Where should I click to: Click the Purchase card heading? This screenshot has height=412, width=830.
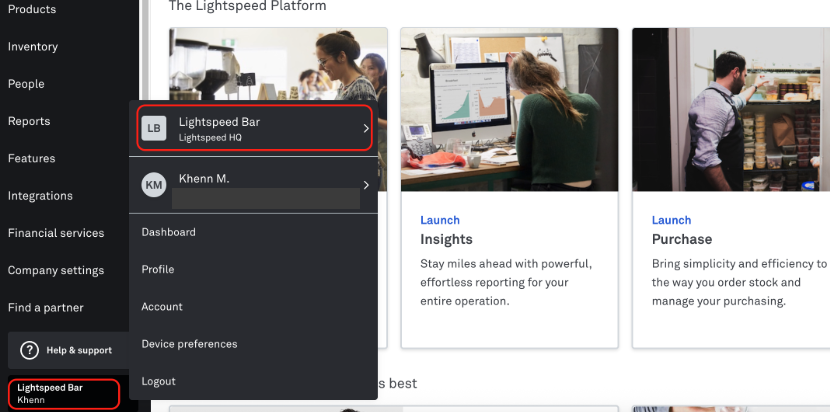682,239
